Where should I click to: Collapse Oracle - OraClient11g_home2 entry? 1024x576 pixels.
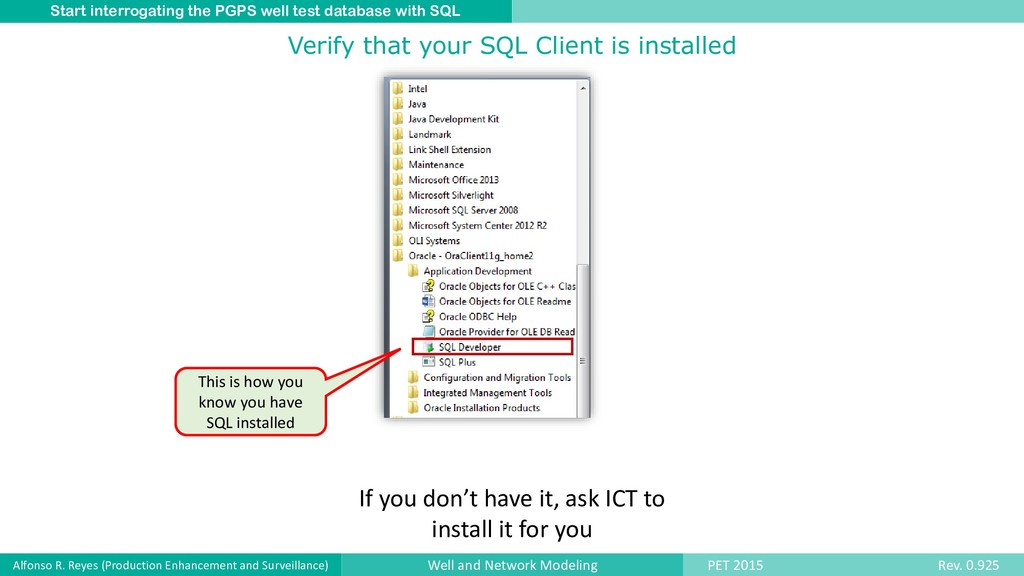(471, 255)
